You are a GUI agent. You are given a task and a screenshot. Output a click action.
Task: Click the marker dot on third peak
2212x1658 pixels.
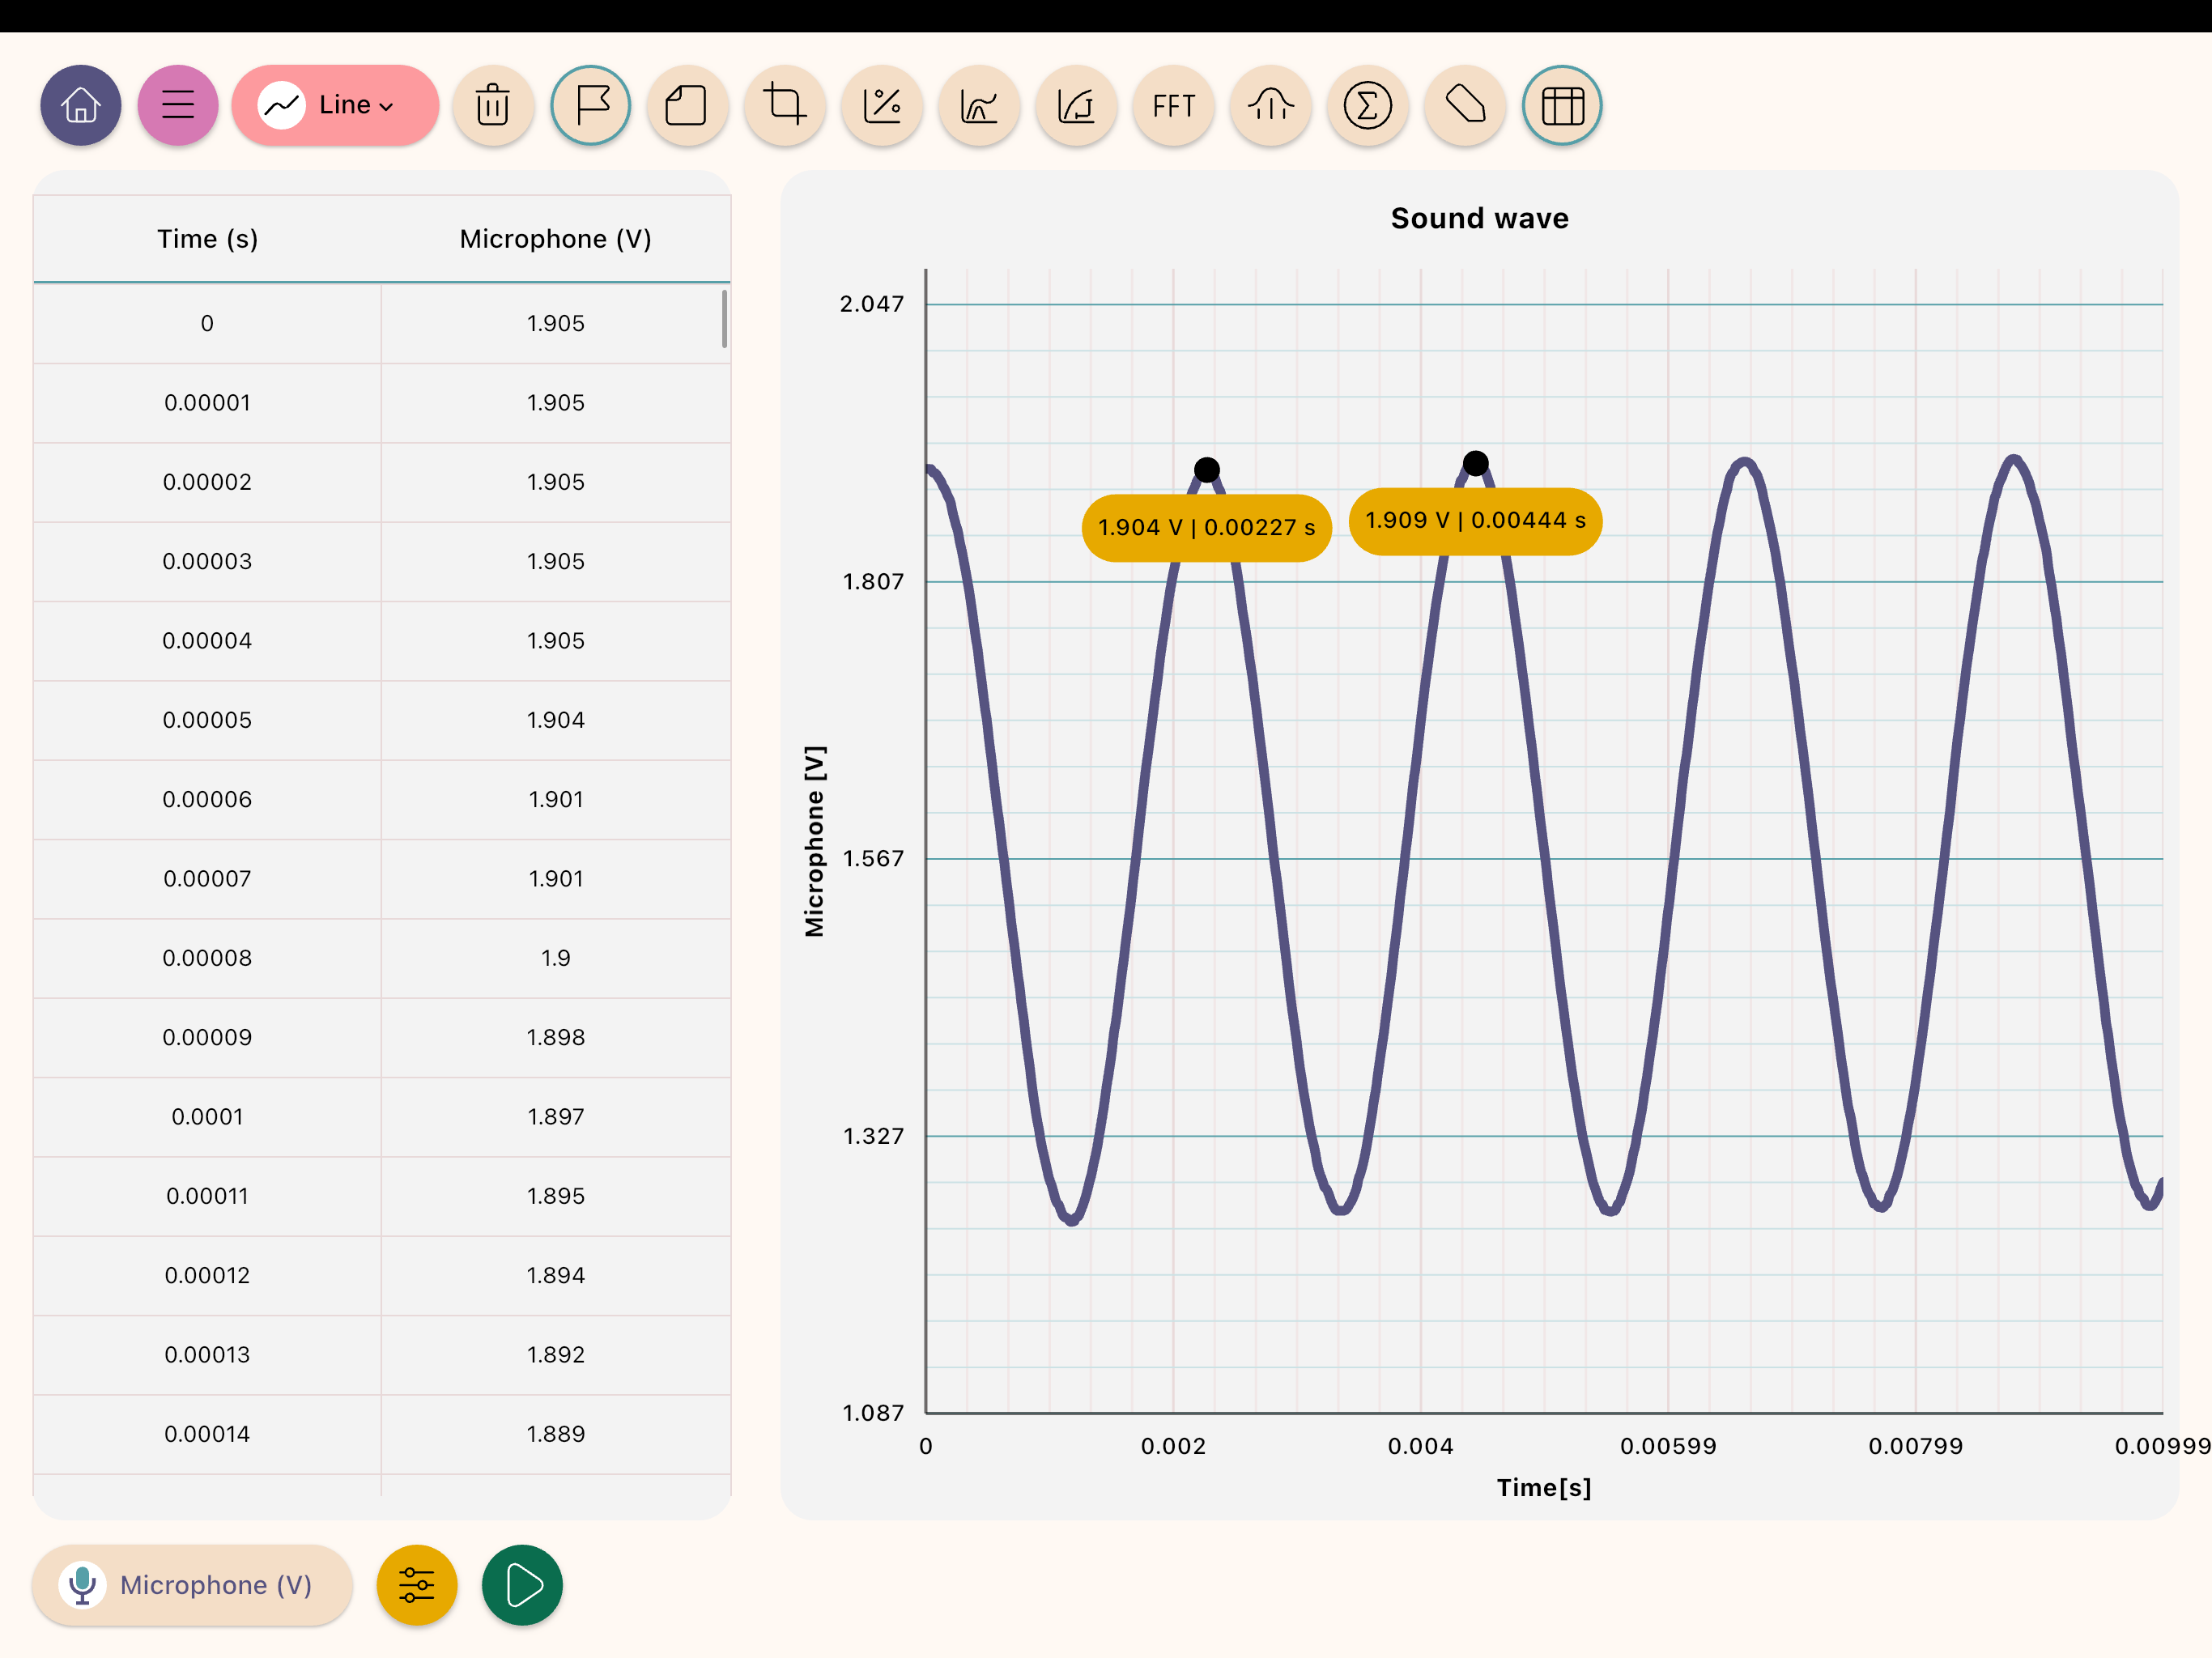[1475, 463]
